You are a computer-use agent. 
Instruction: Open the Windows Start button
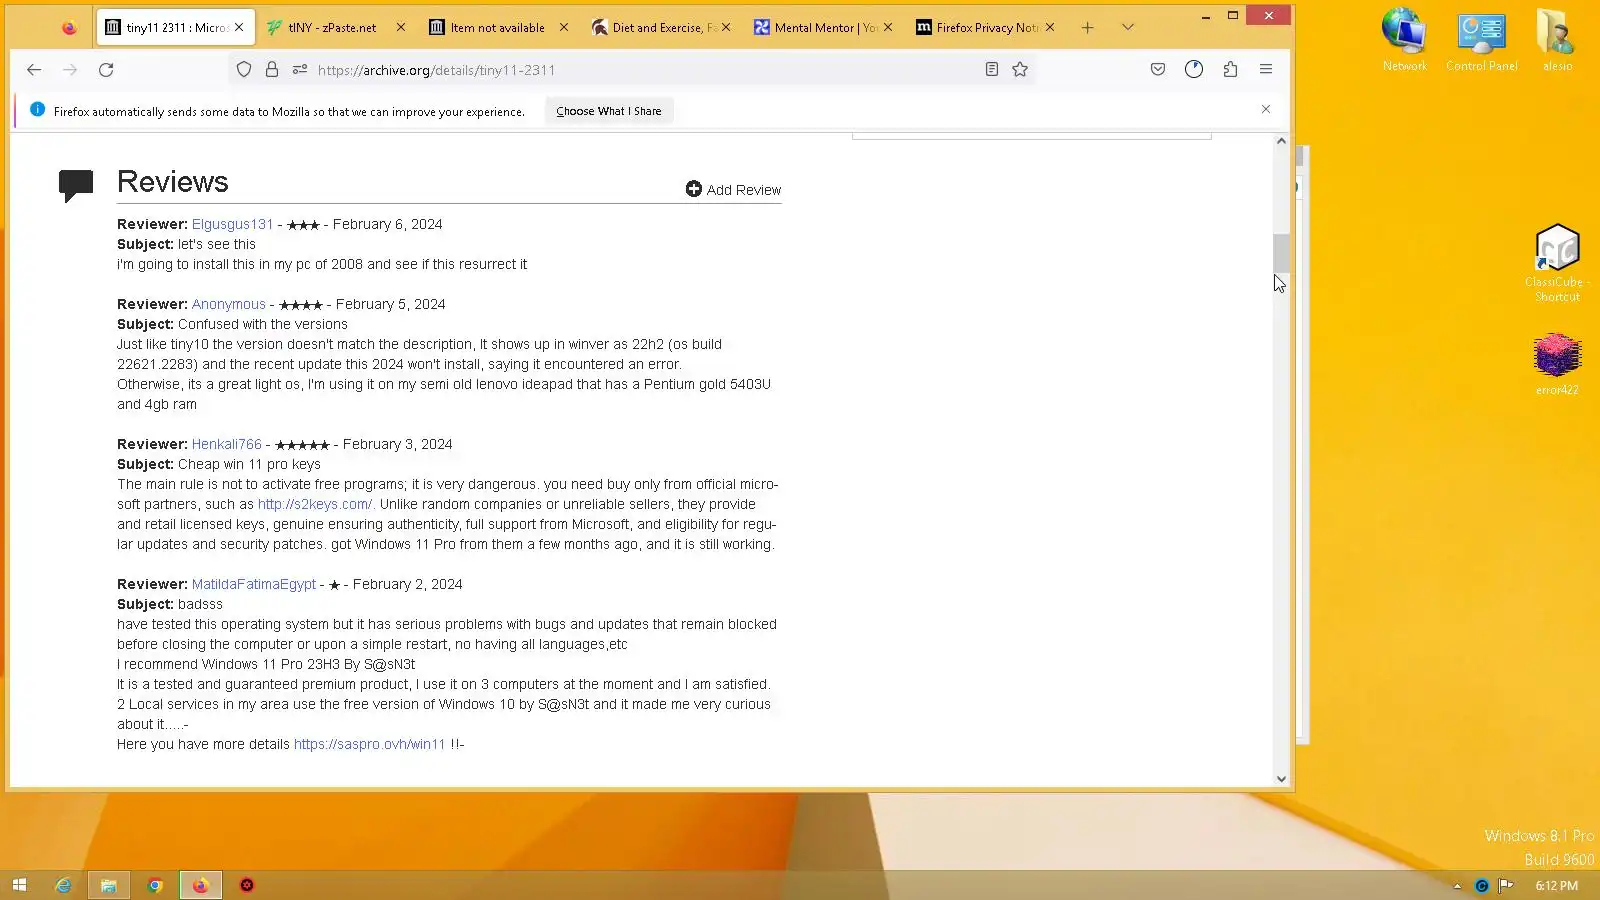click(x=19, y=885)
